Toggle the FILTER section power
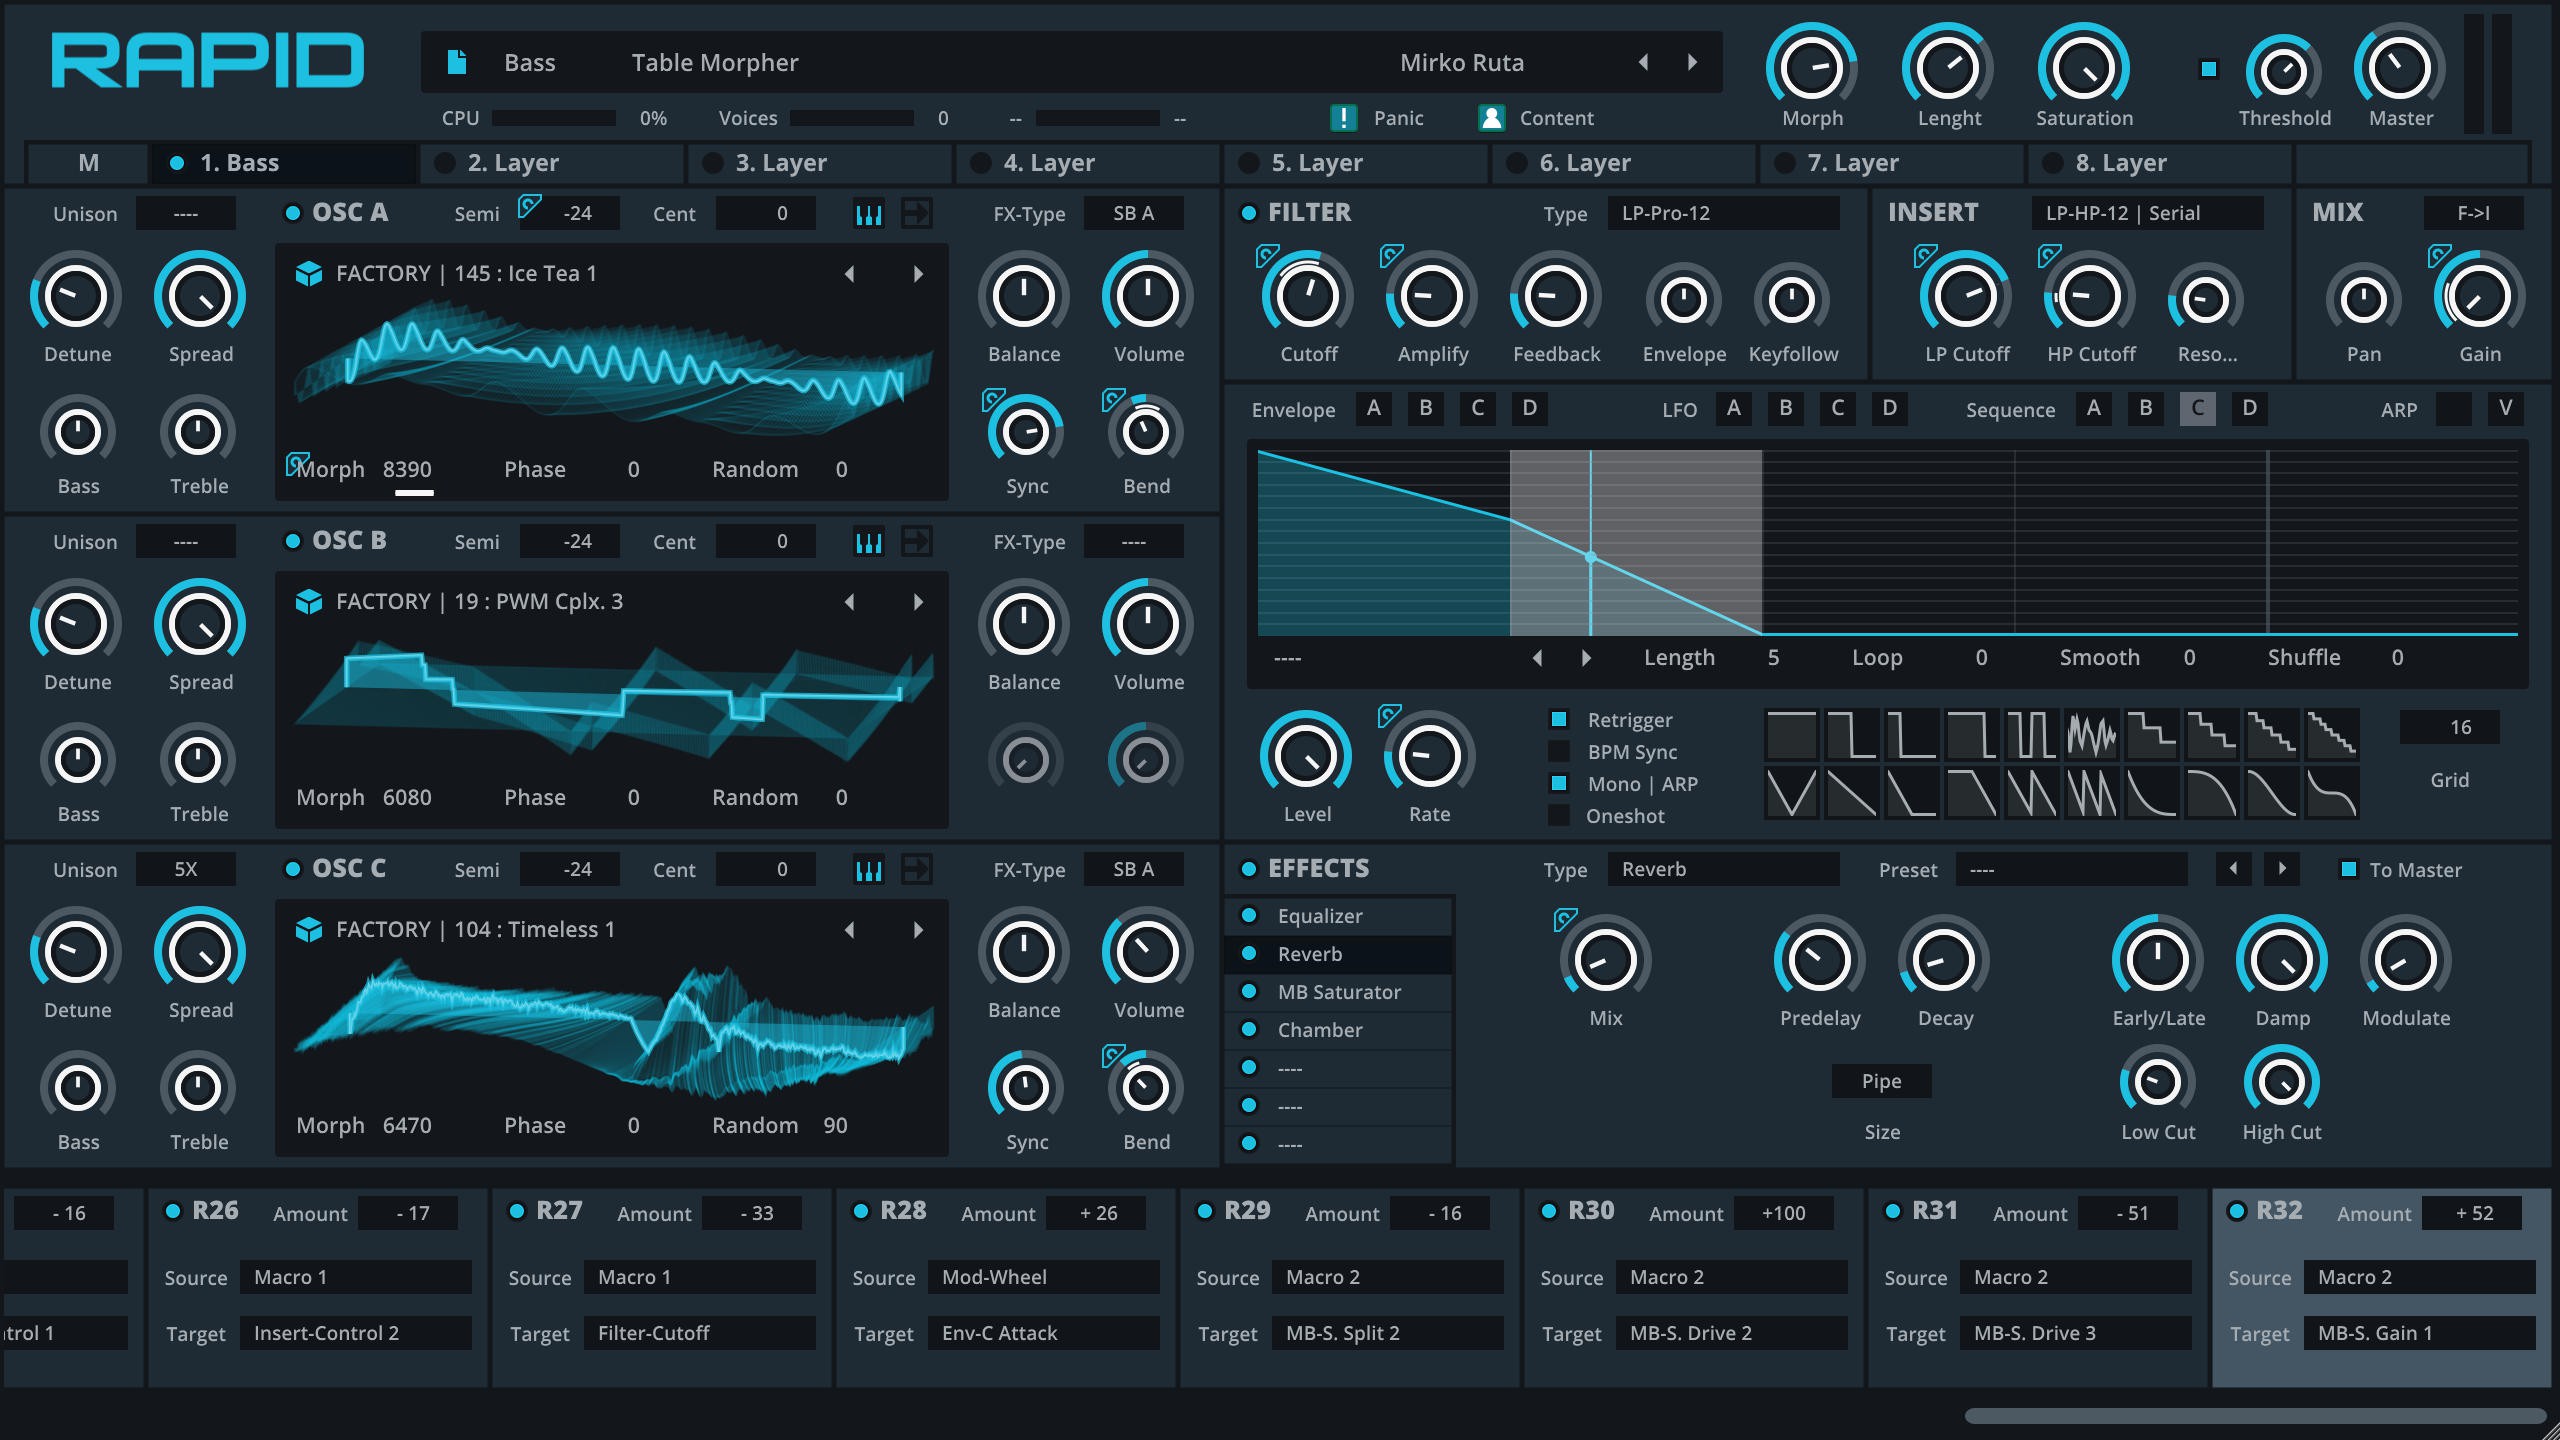Viewport: 2560px width, 1440px height. point(1248,213)
